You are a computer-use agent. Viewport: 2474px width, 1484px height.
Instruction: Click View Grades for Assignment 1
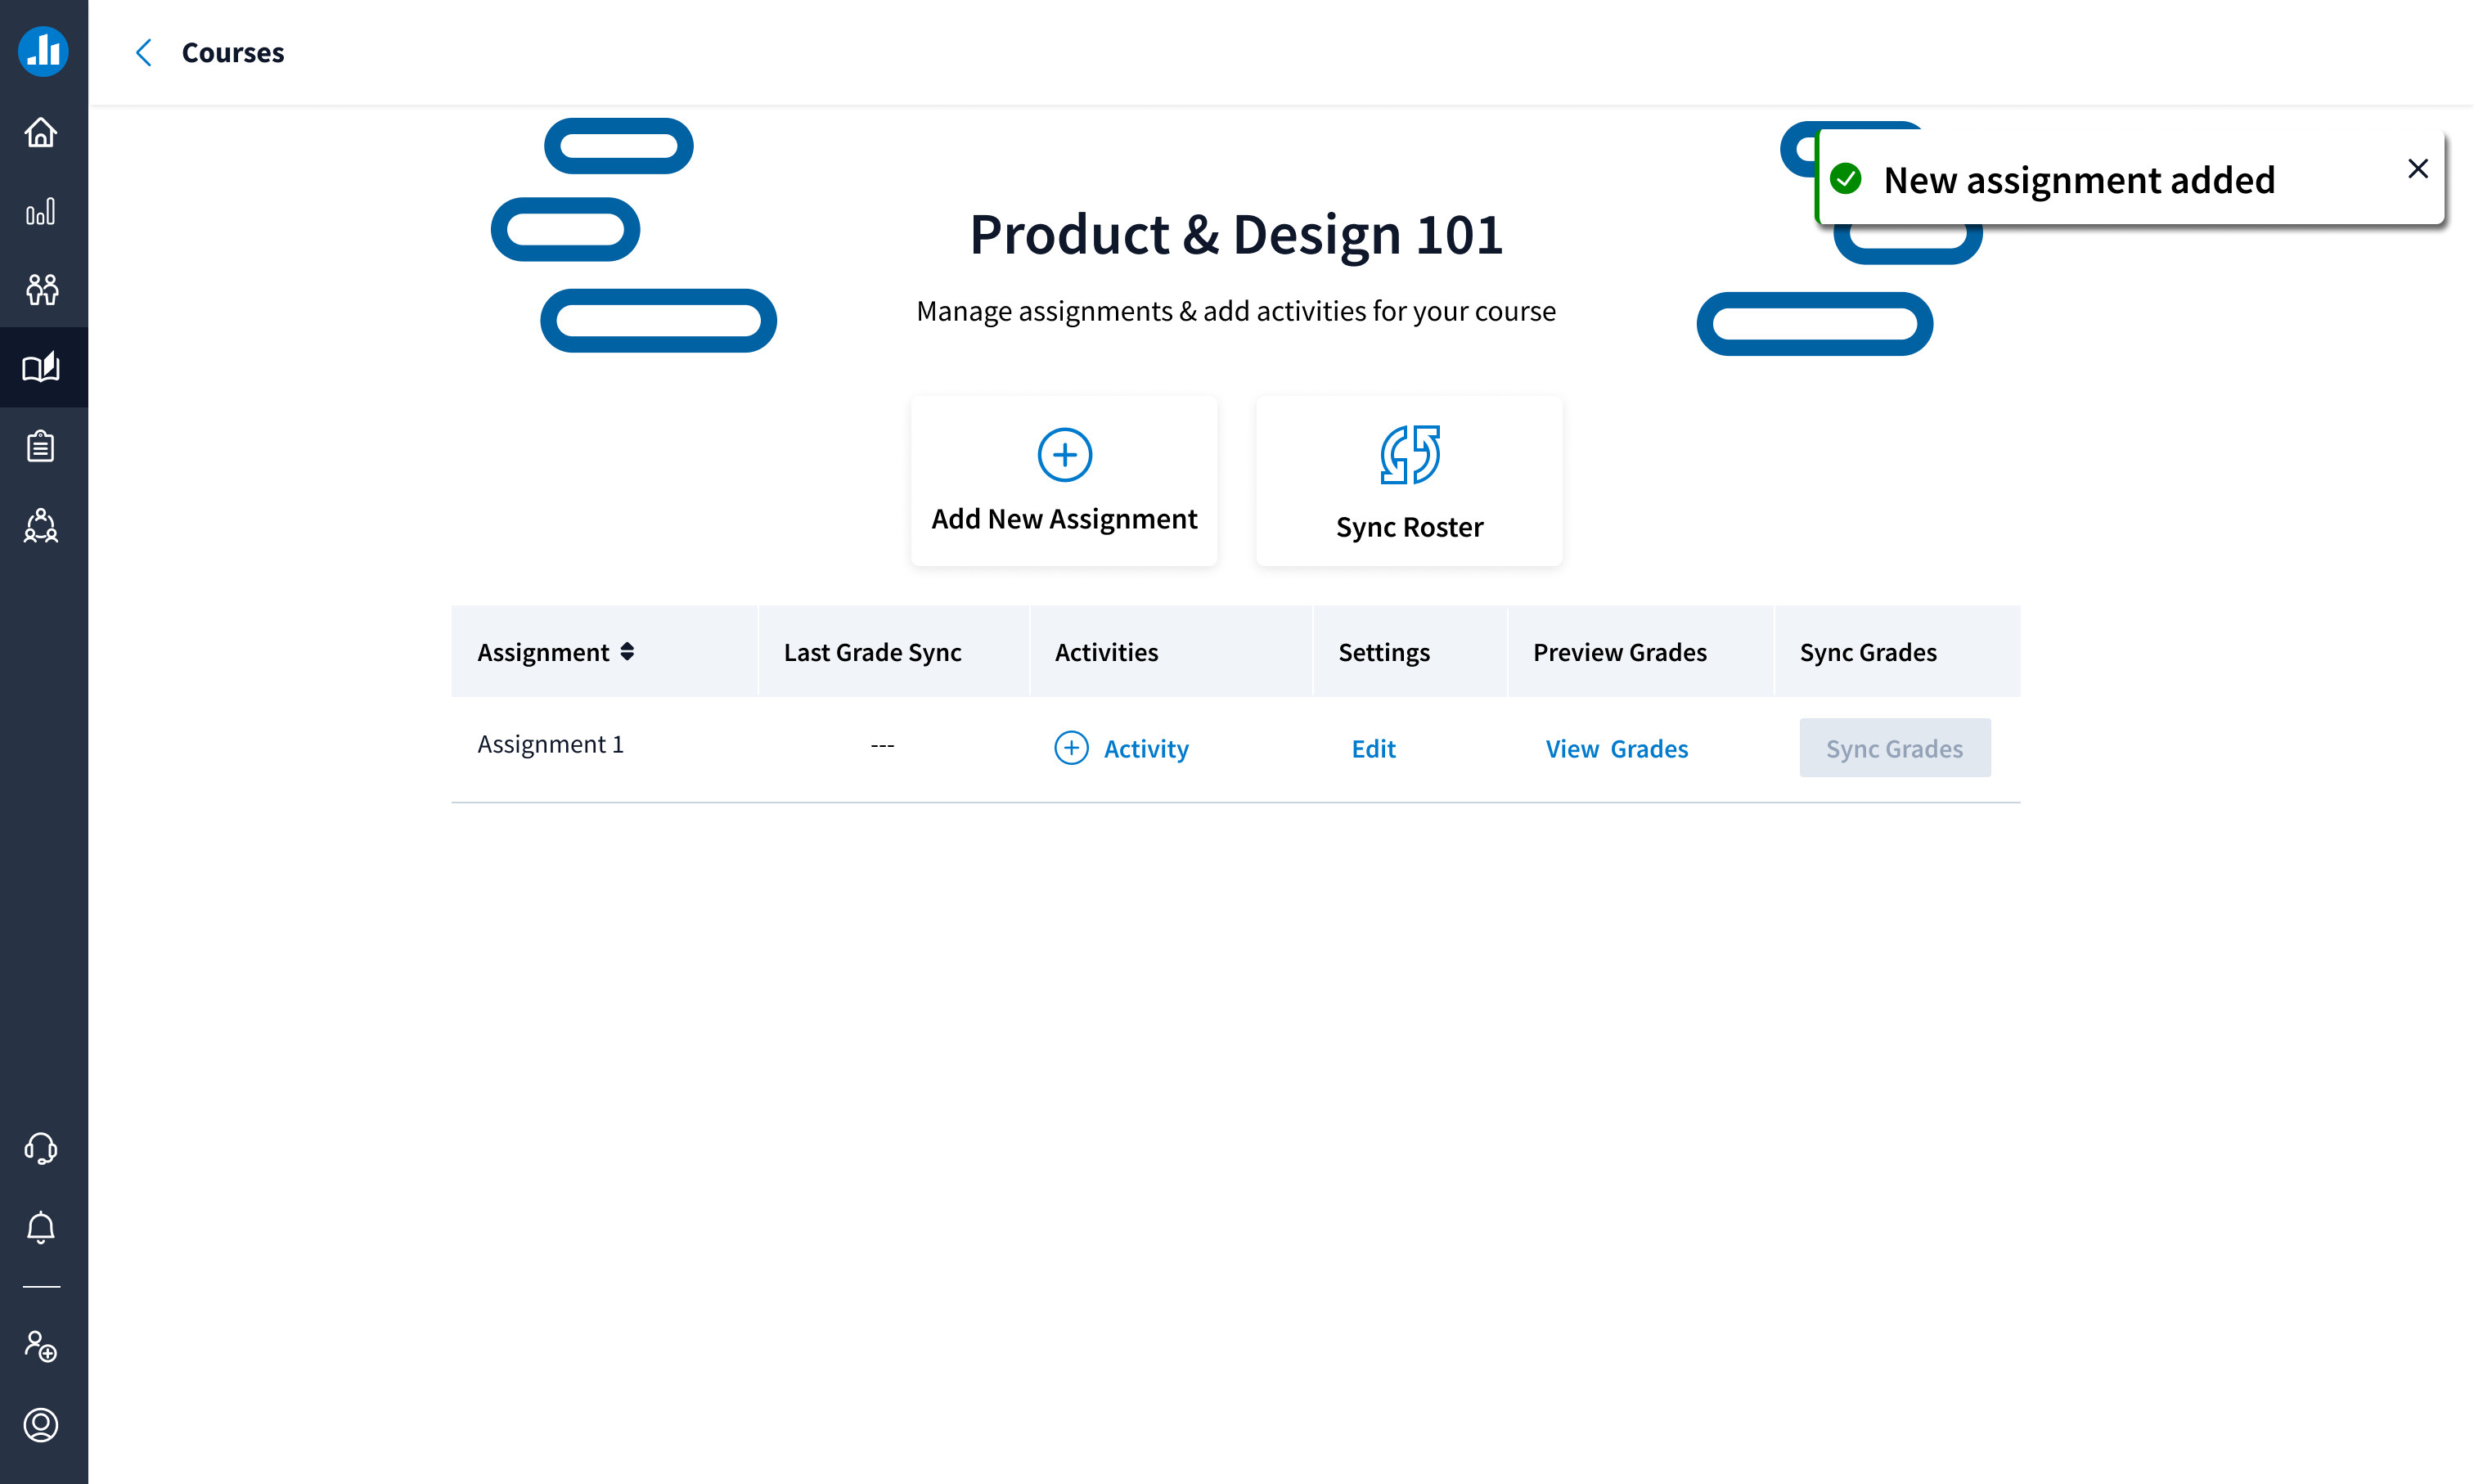pyautogui.click(x=1616, y=748)
